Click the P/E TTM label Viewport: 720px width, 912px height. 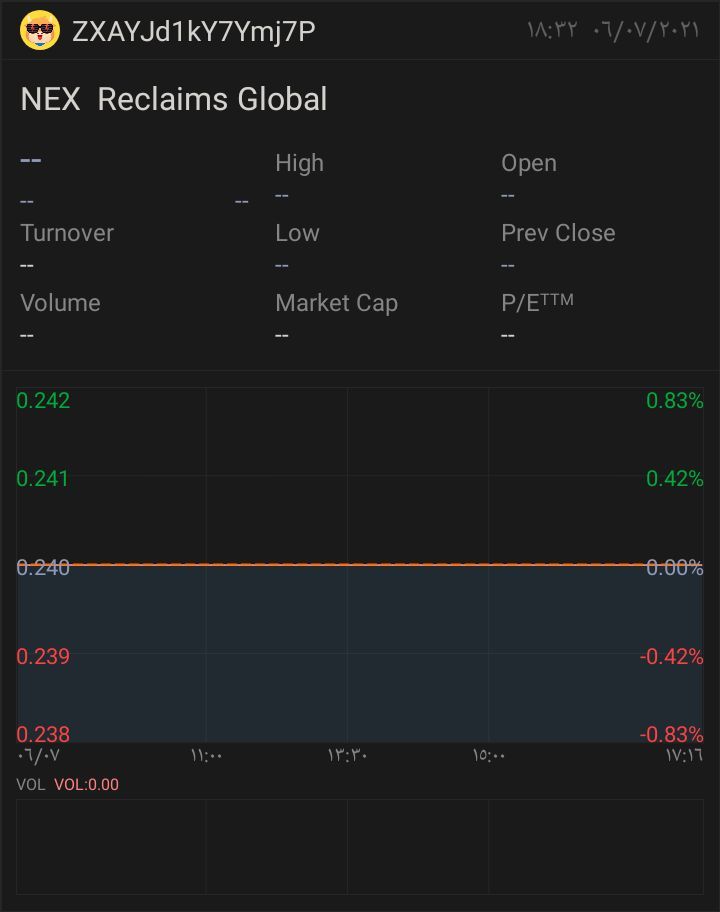(x=537, y=303)
